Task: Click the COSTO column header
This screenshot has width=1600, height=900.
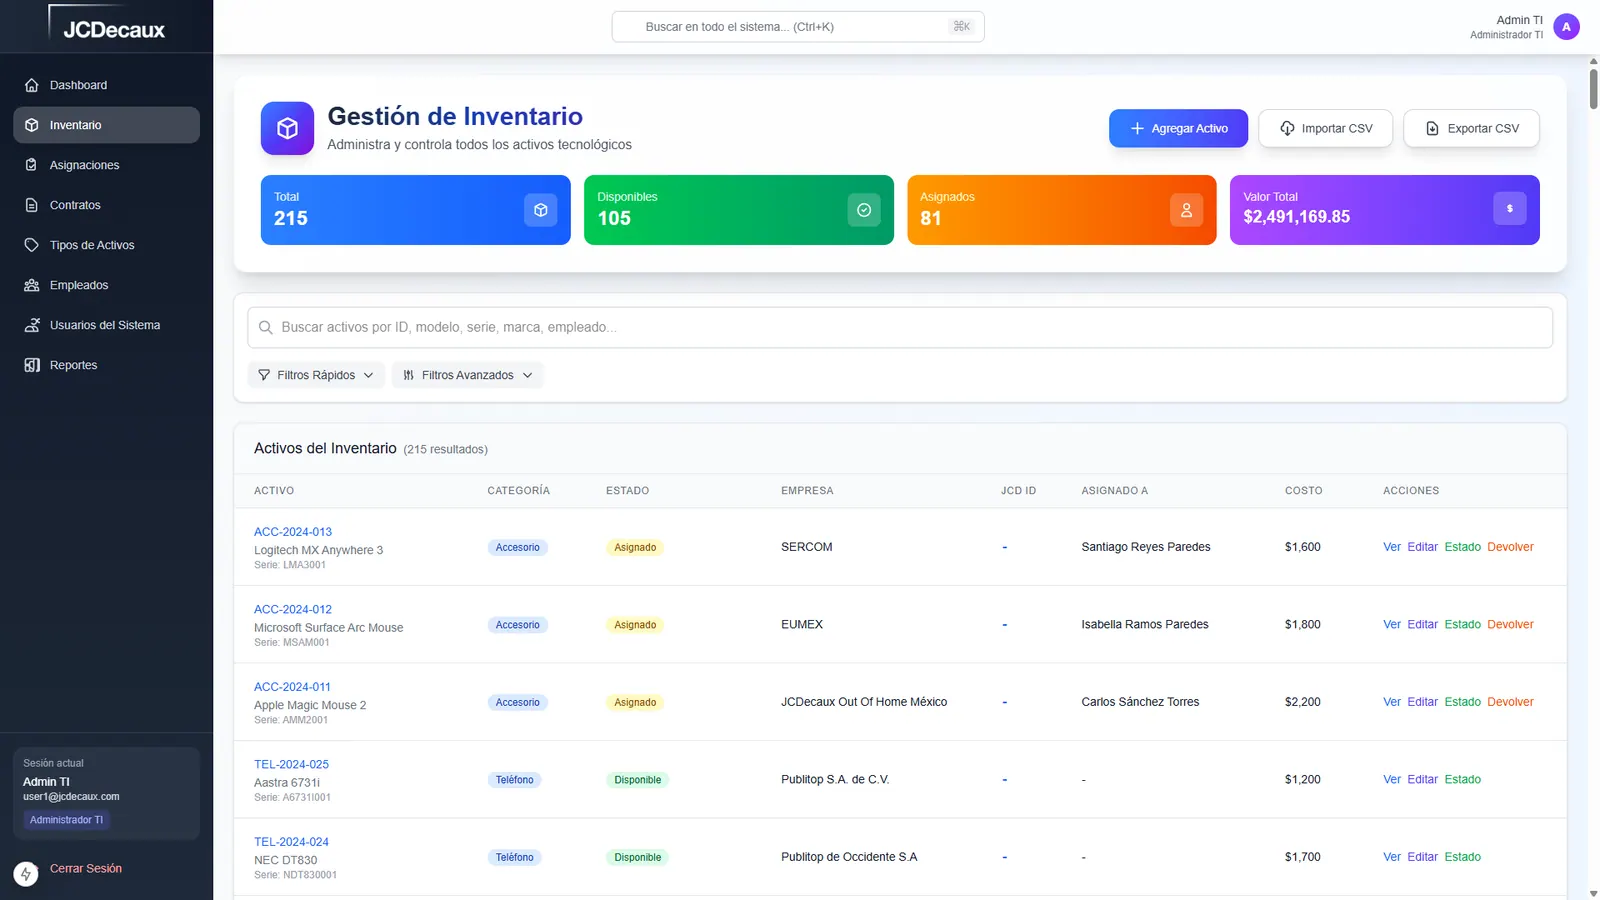Action: pos(1303,491)
